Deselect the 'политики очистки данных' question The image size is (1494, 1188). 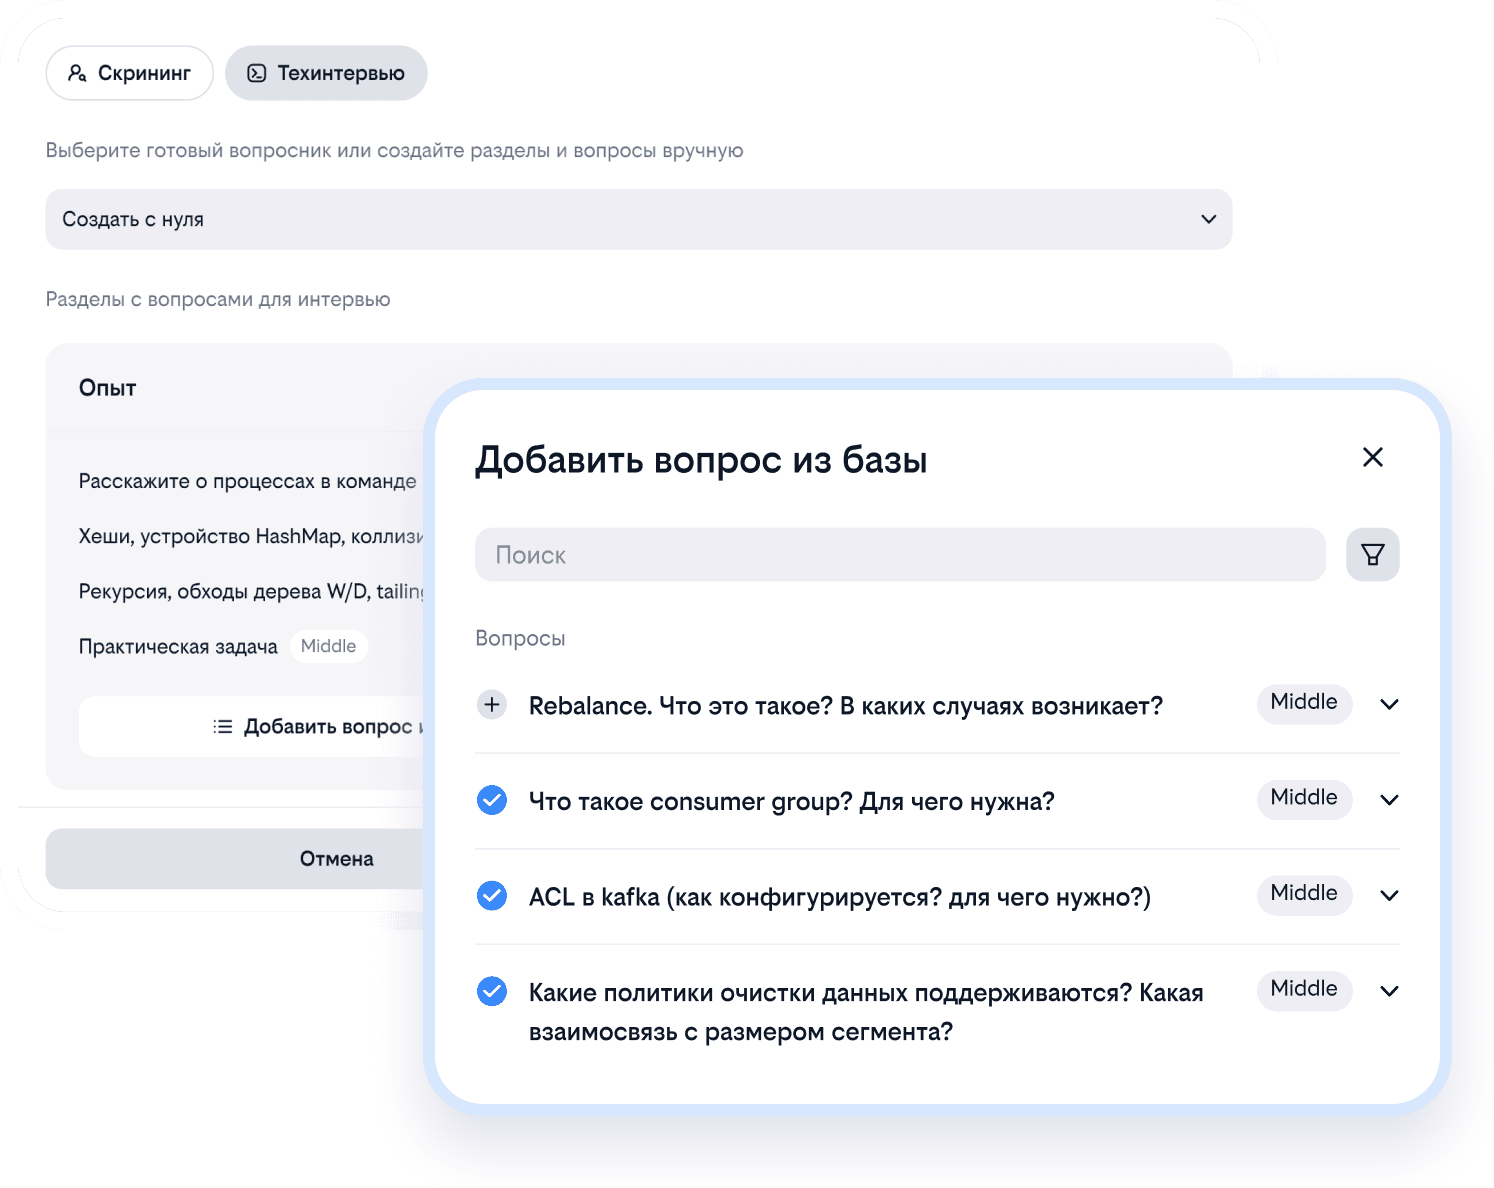pos(491,991)
